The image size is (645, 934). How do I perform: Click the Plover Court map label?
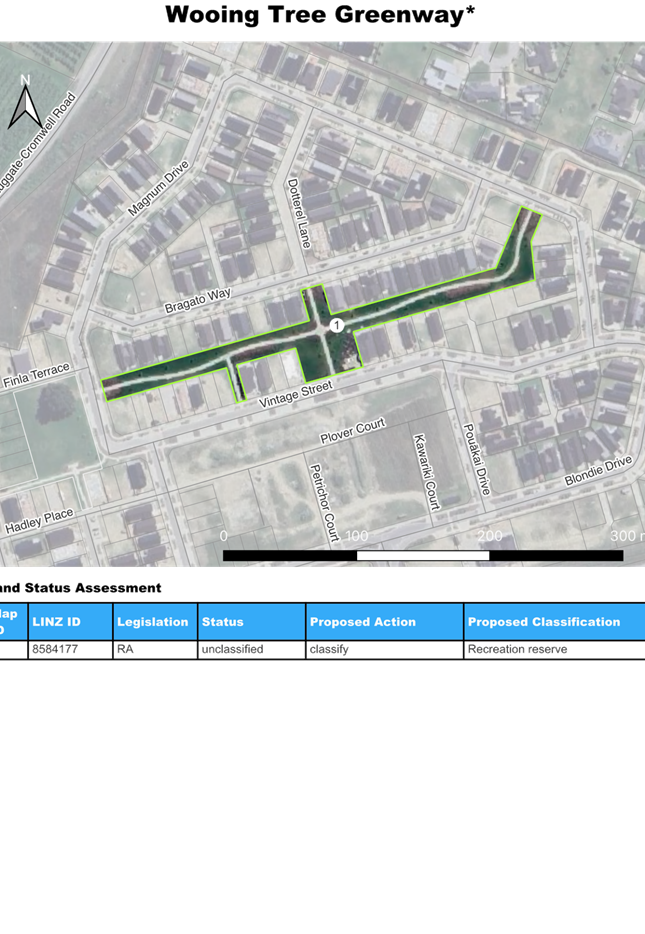pyautogui.click(x=352, y=432)
